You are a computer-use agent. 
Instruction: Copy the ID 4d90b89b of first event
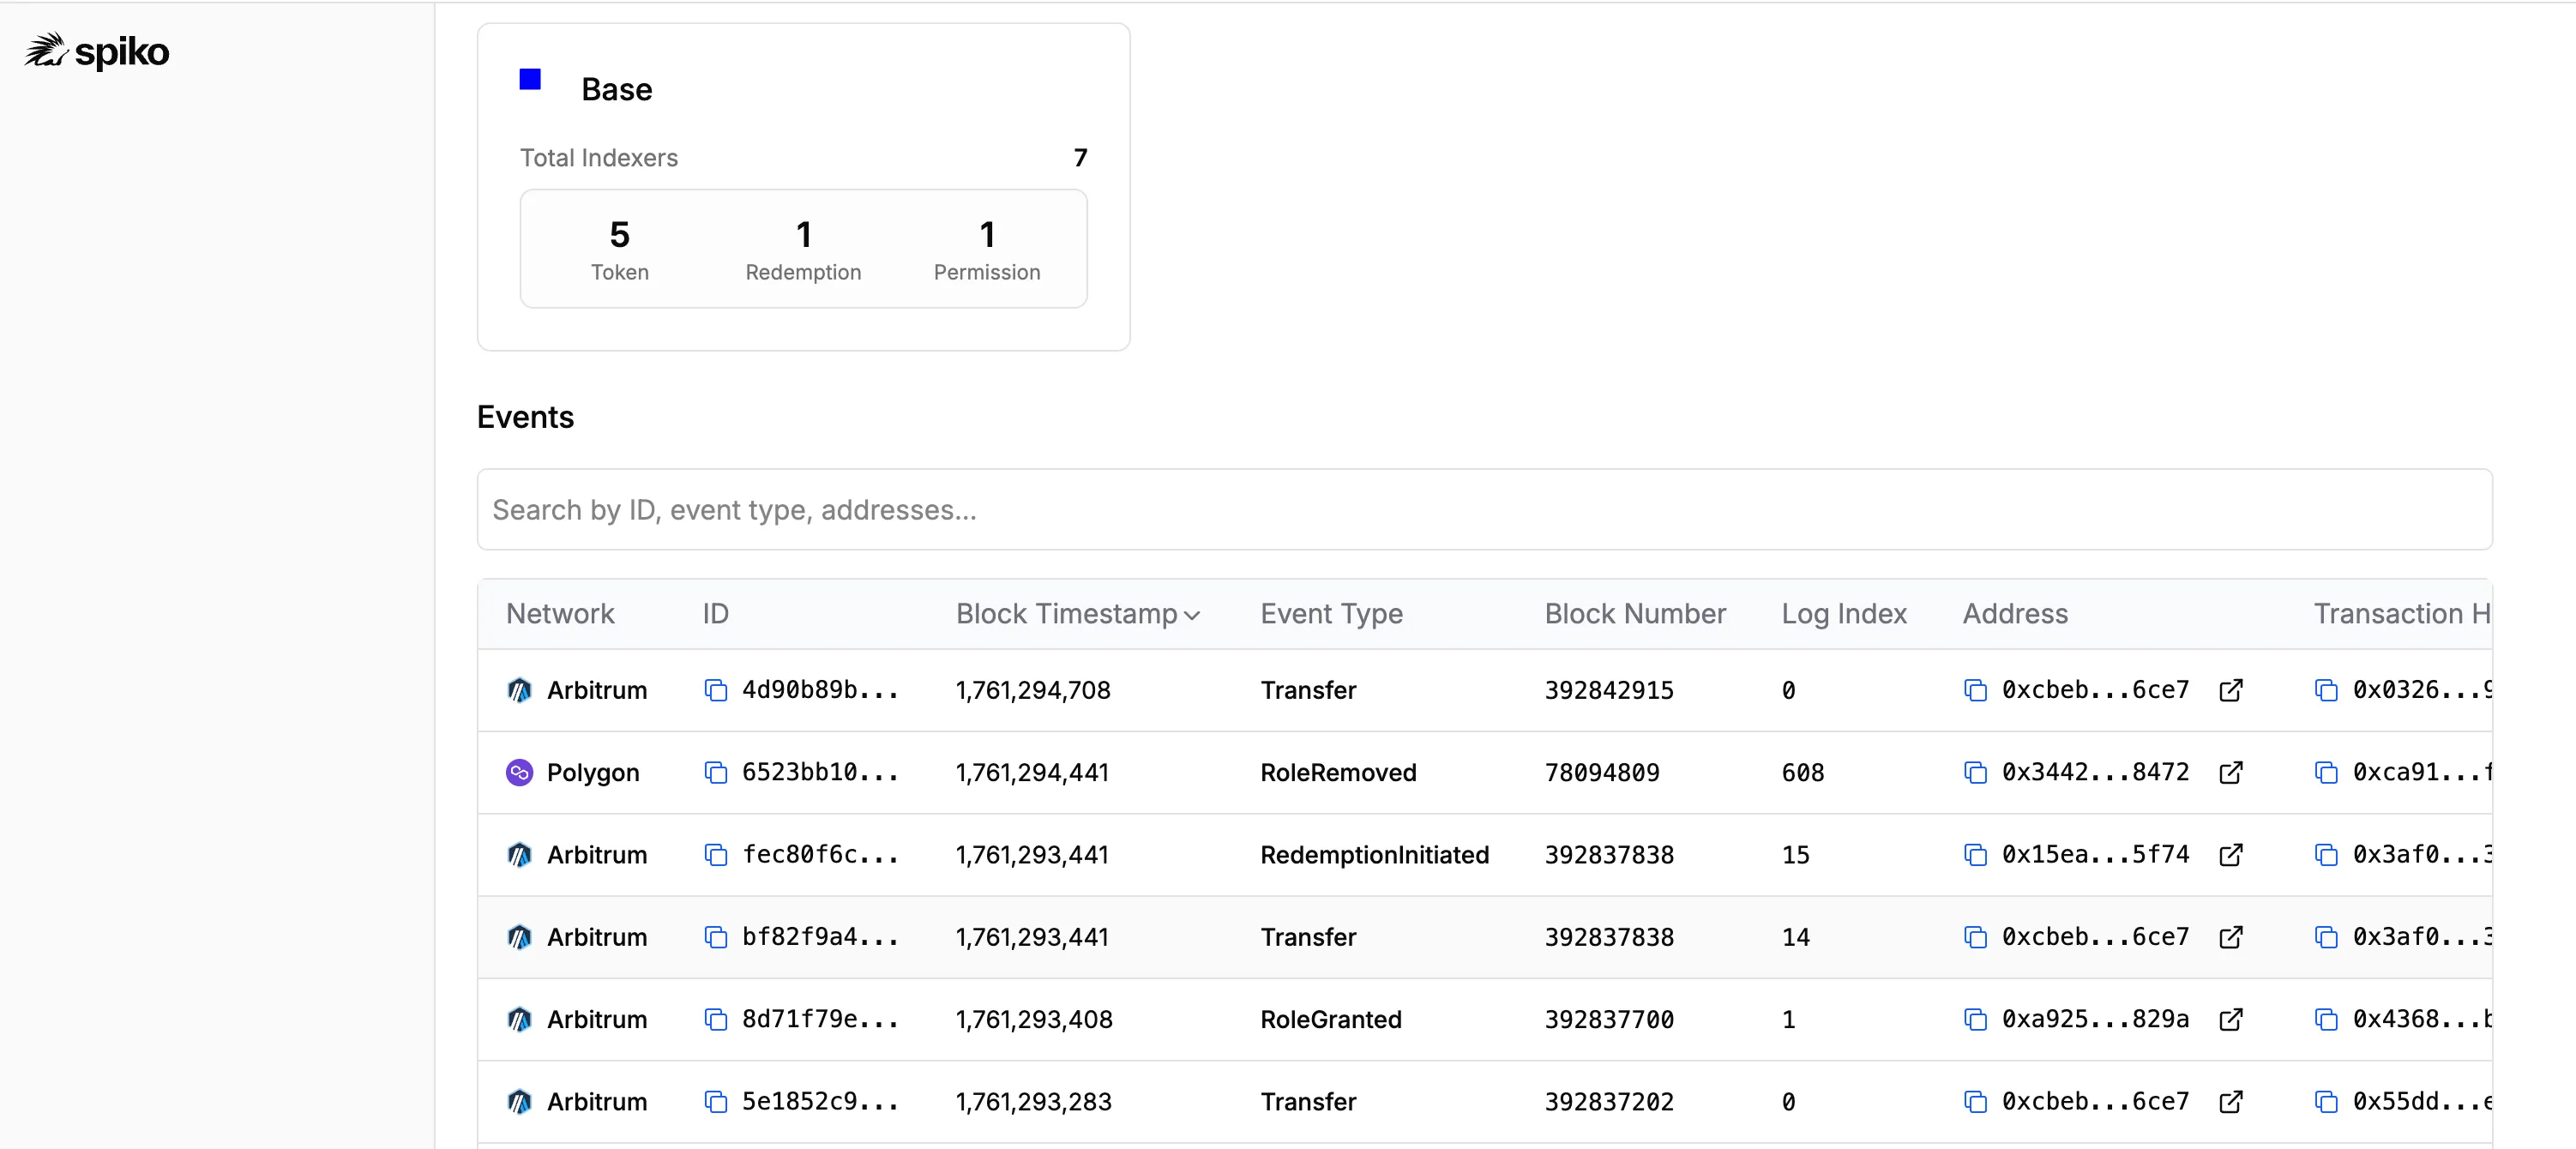pyautogui.click(x=716, y=690)
